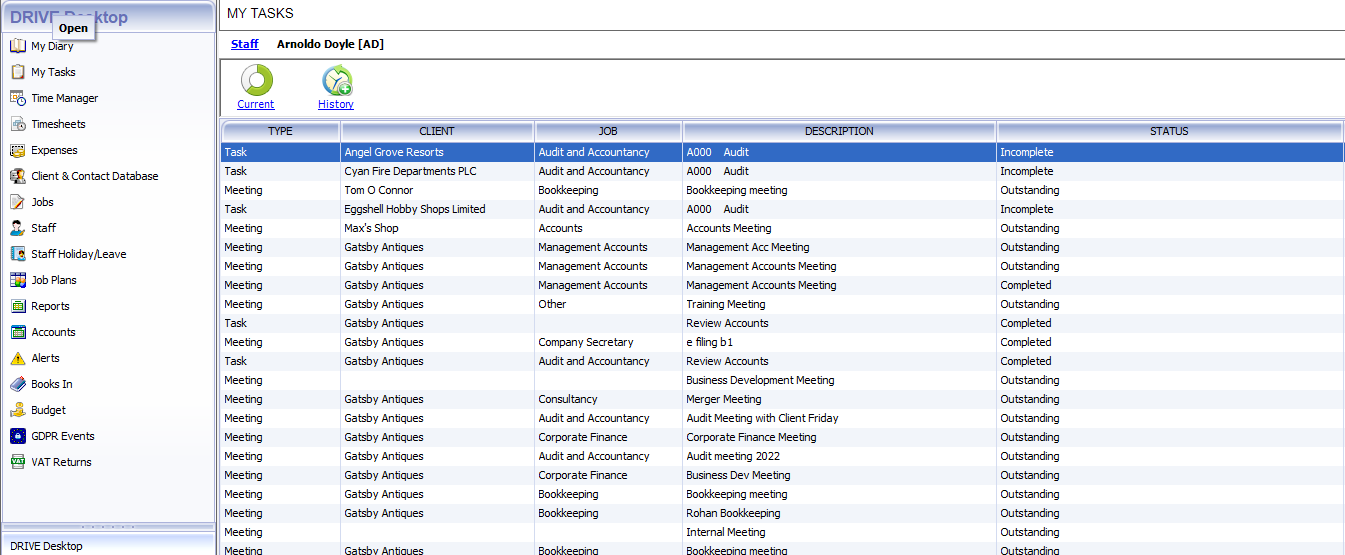This screenshot has height=555, width=1345.
Task: Select the Eggshell Hobby Shops Limited row
Action: (782, 209)
